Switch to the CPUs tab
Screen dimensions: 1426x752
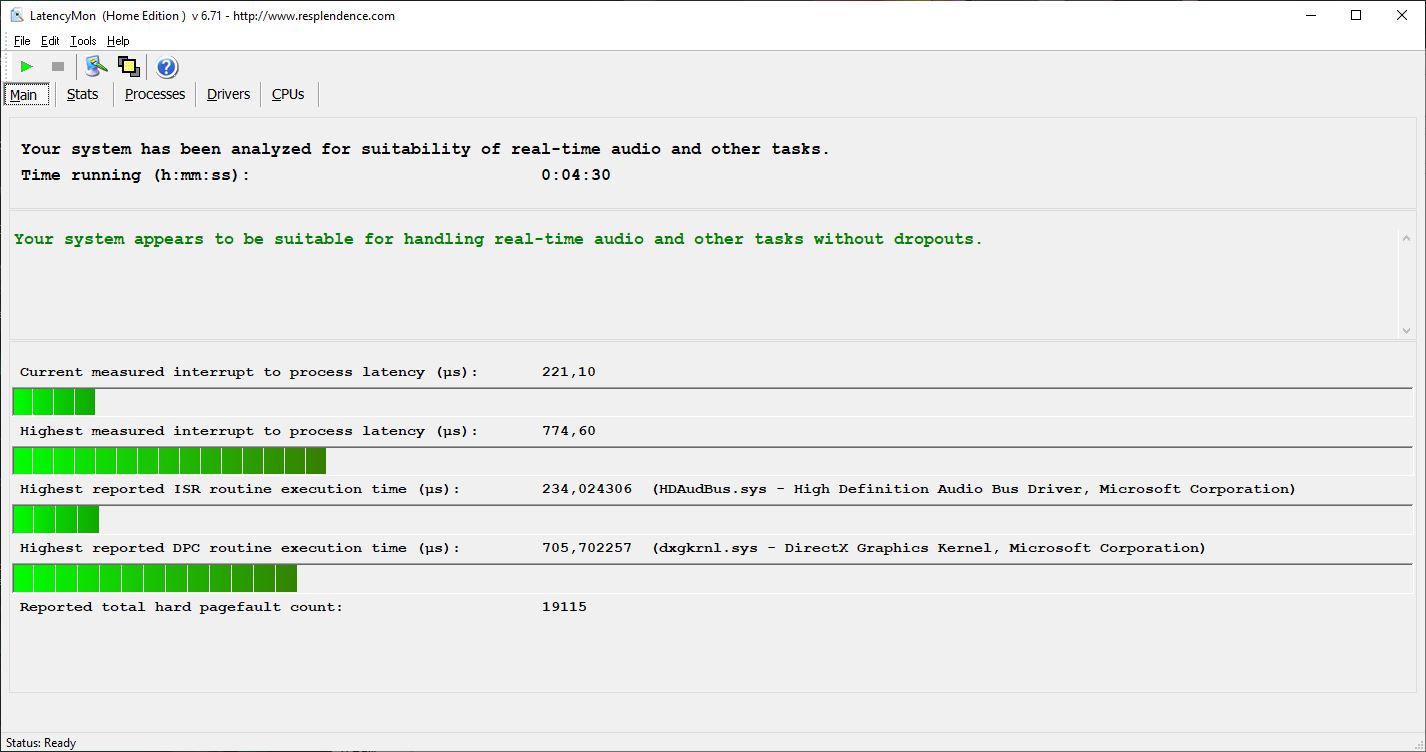(288, 94)
